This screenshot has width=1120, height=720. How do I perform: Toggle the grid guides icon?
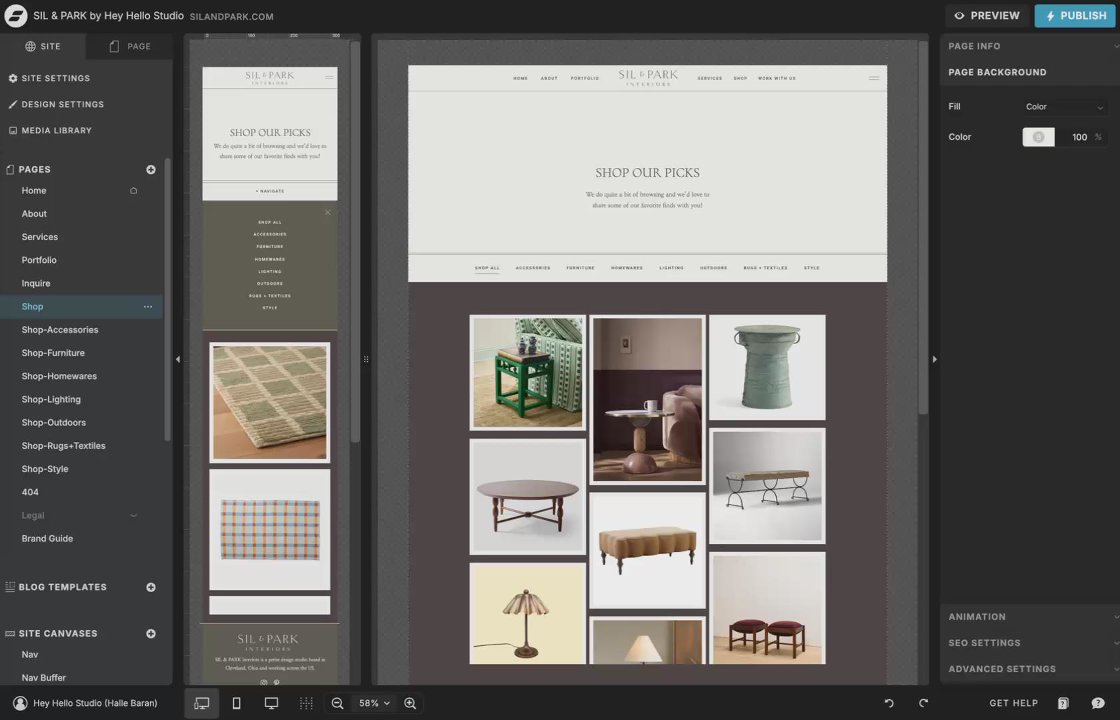(306, 704)
